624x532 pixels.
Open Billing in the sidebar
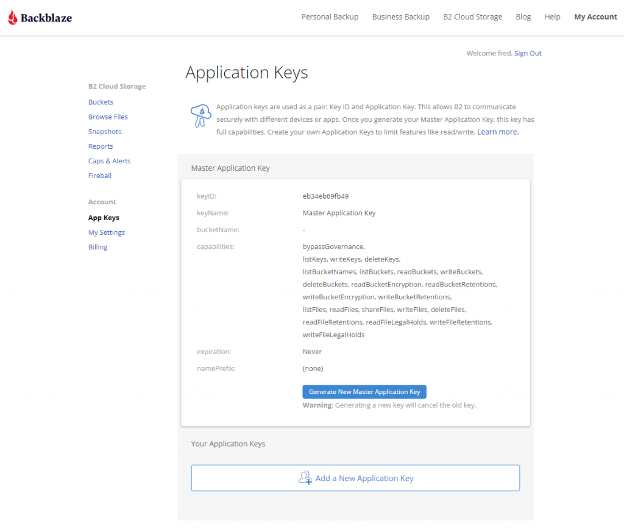[x=98, y=247]
